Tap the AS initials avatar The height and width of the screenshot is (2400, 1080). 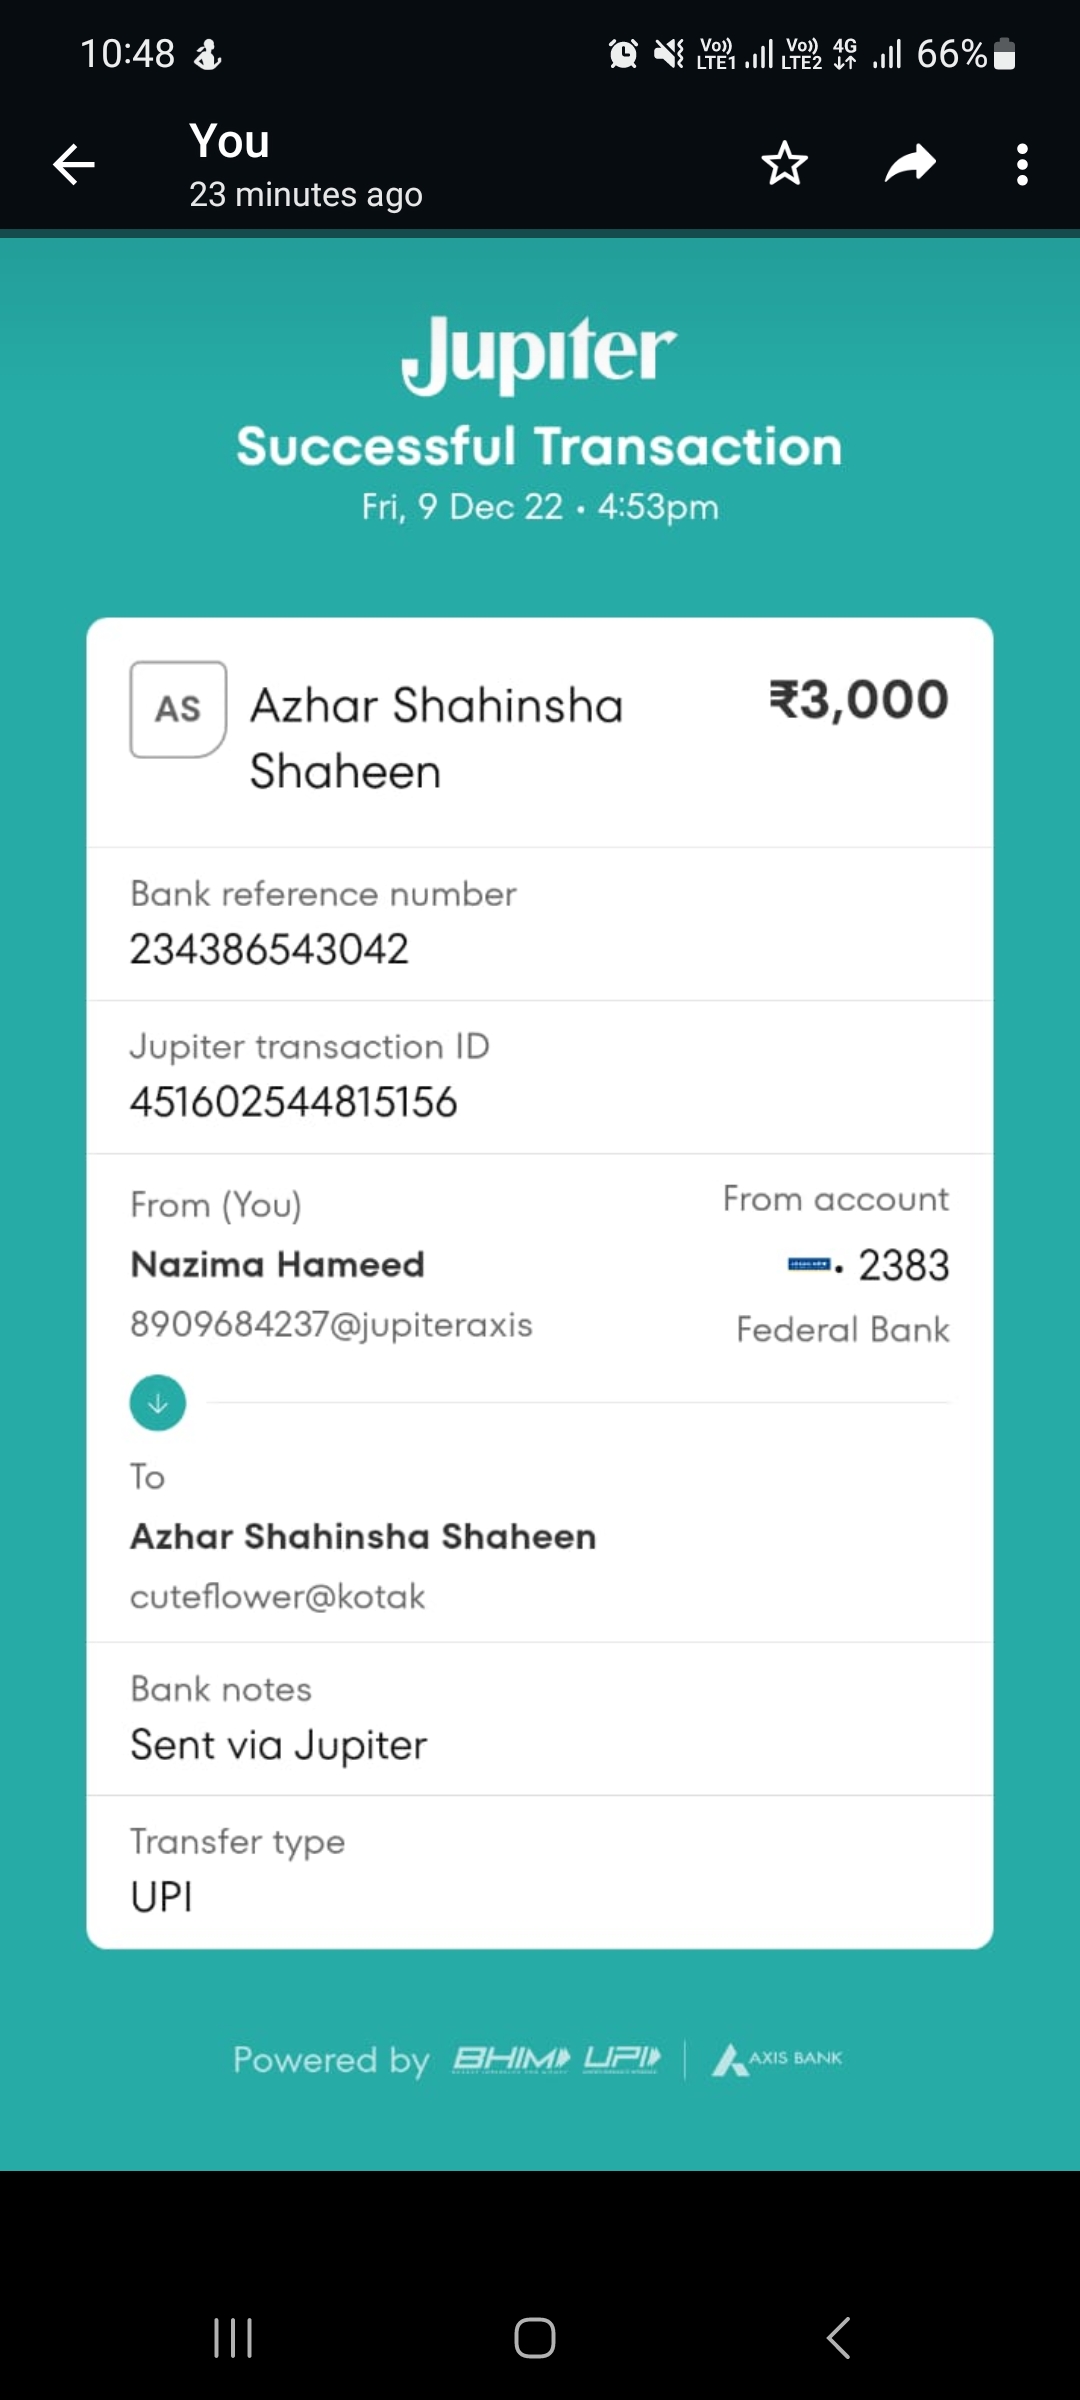click(178, 709)
